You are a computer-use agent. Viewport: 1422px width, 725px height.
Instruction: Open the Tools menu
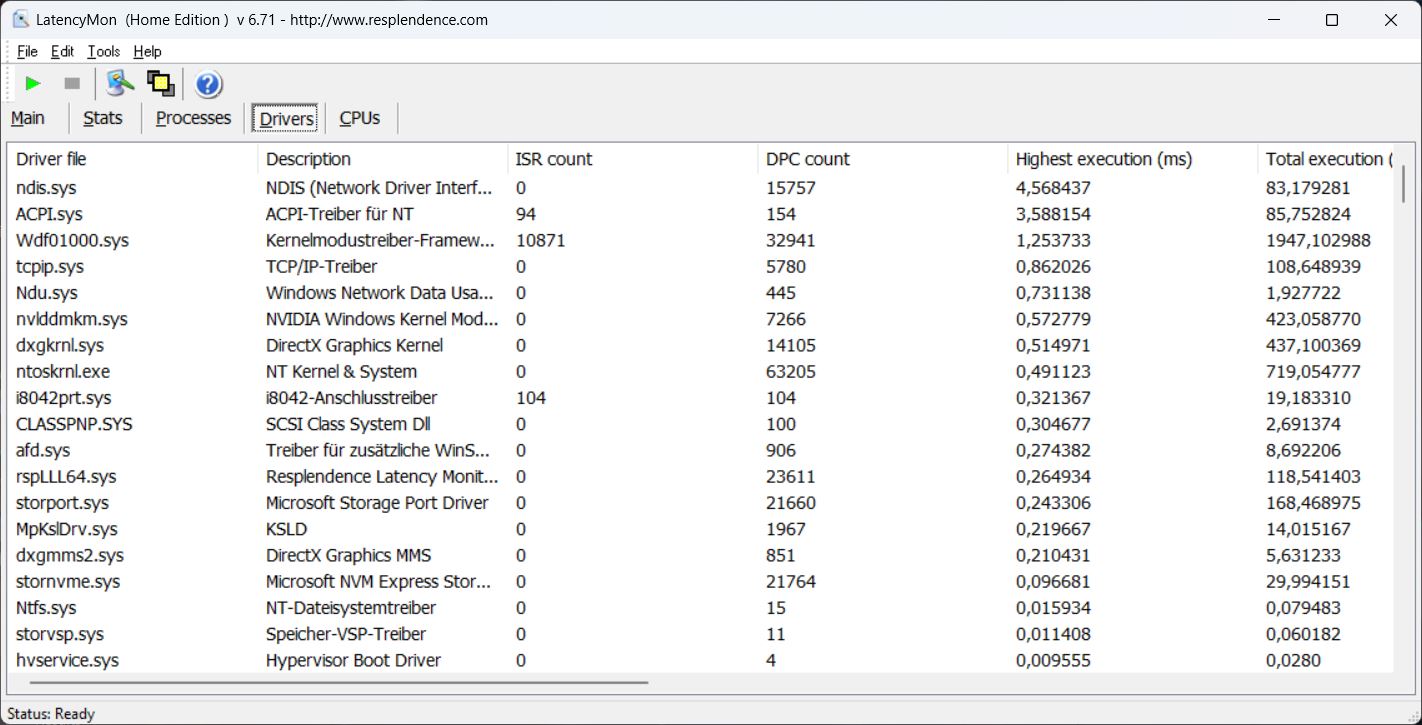click(x=103, y=52)
